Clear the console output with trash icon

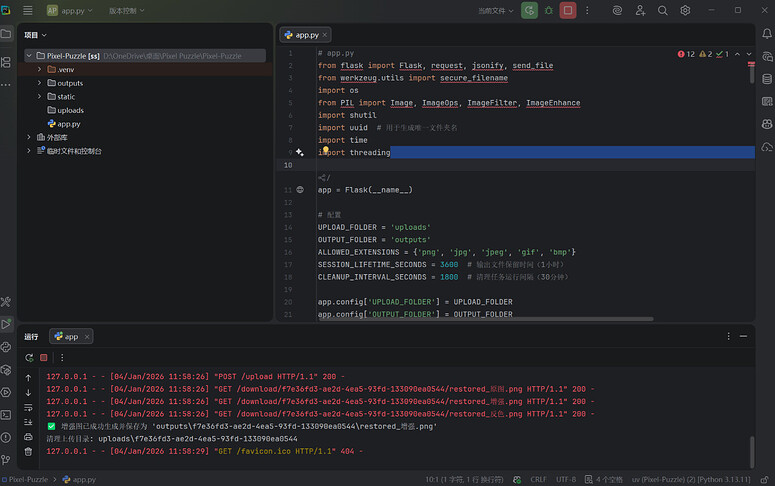coord(29,451)
